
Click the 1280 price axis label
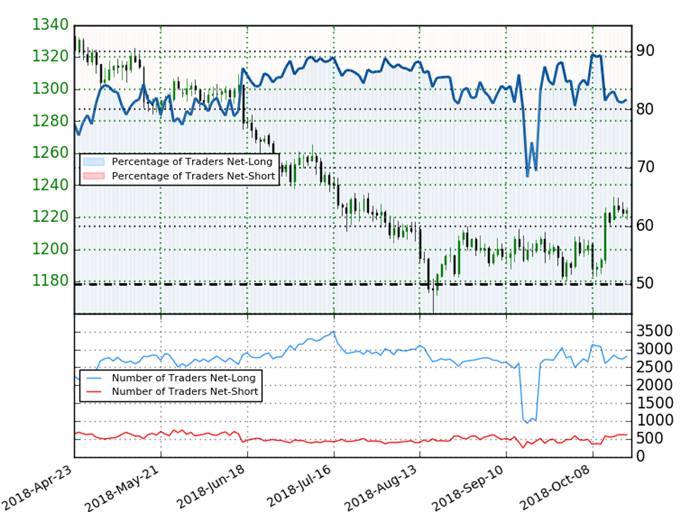coord(50,121)
